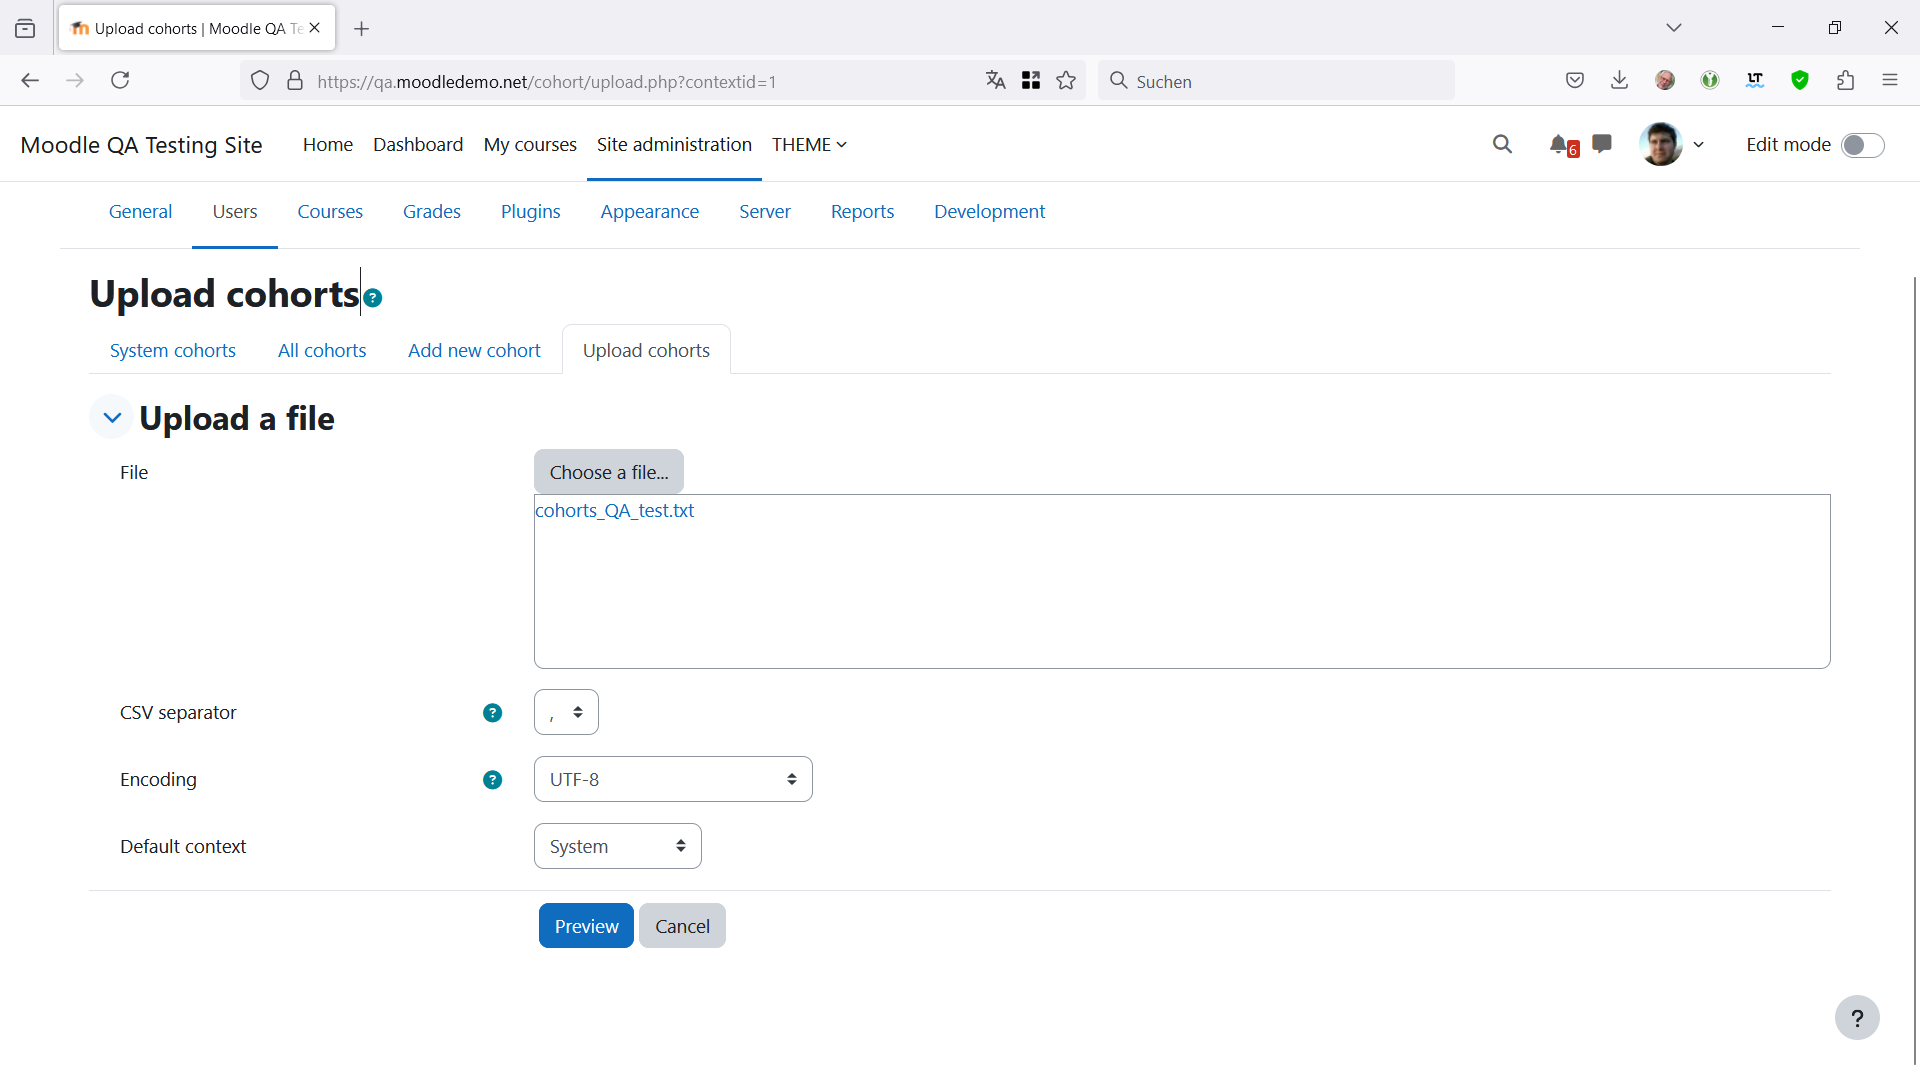Screen dimensions: 1920x1080
Task: Select Site administration in top navigation
Action: click(674, 145)
